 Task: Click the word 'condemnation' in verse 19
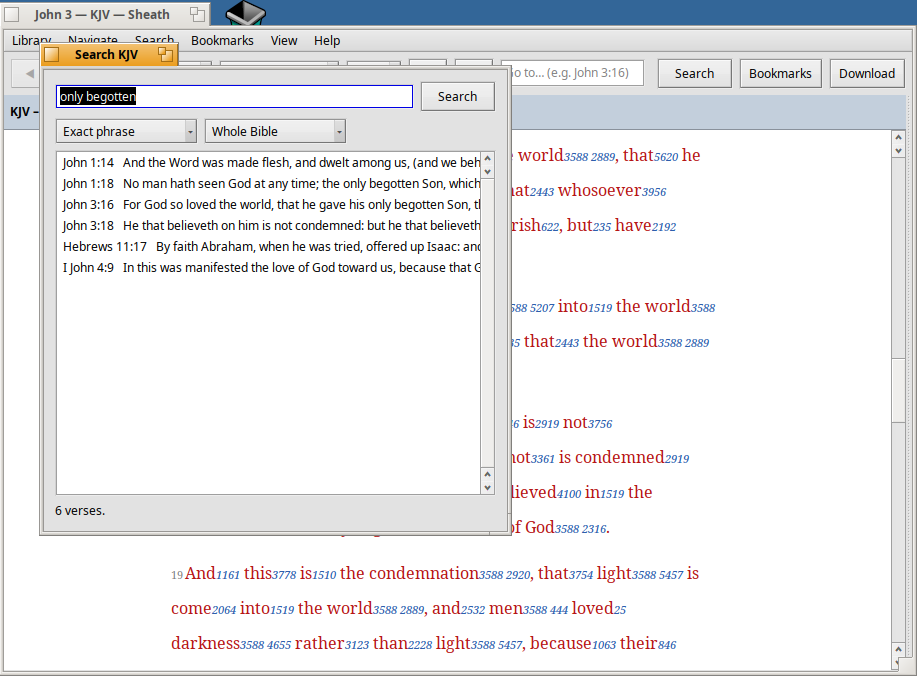coord(424,573)
